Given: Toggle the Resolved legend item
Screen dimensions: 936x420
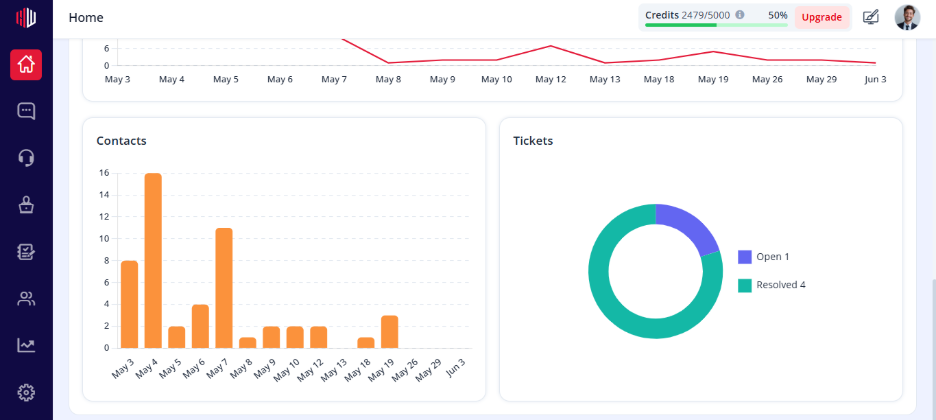Looking at the screenshot, I should tap(772, 285).
